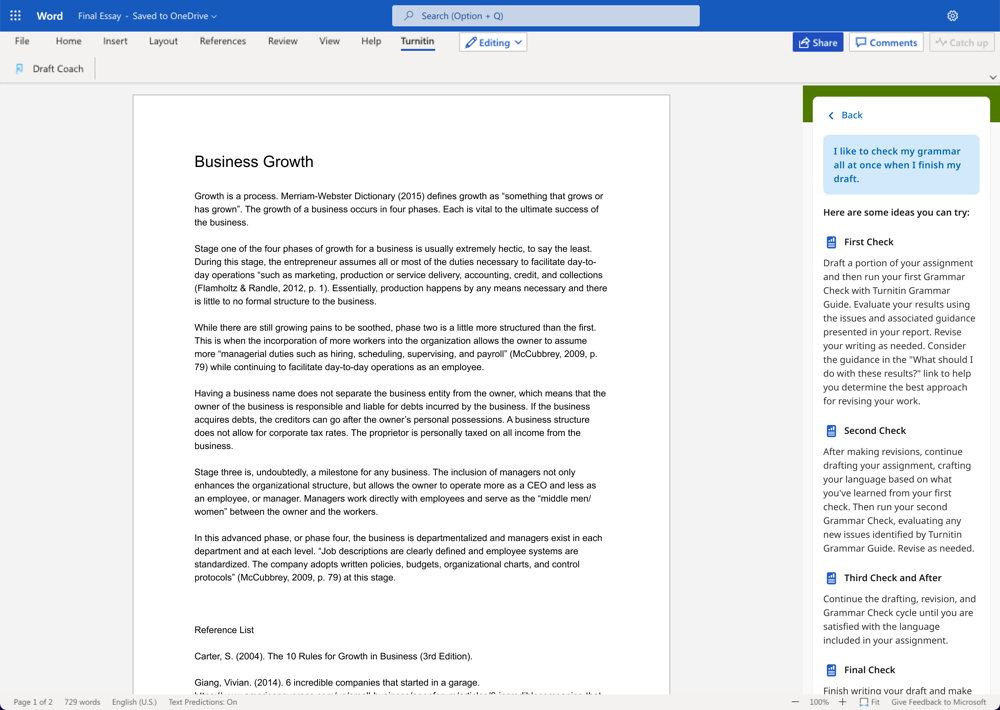Switch to the Home tab
The width and height of the screenshot is (1000, 710).
click(68, 41)
